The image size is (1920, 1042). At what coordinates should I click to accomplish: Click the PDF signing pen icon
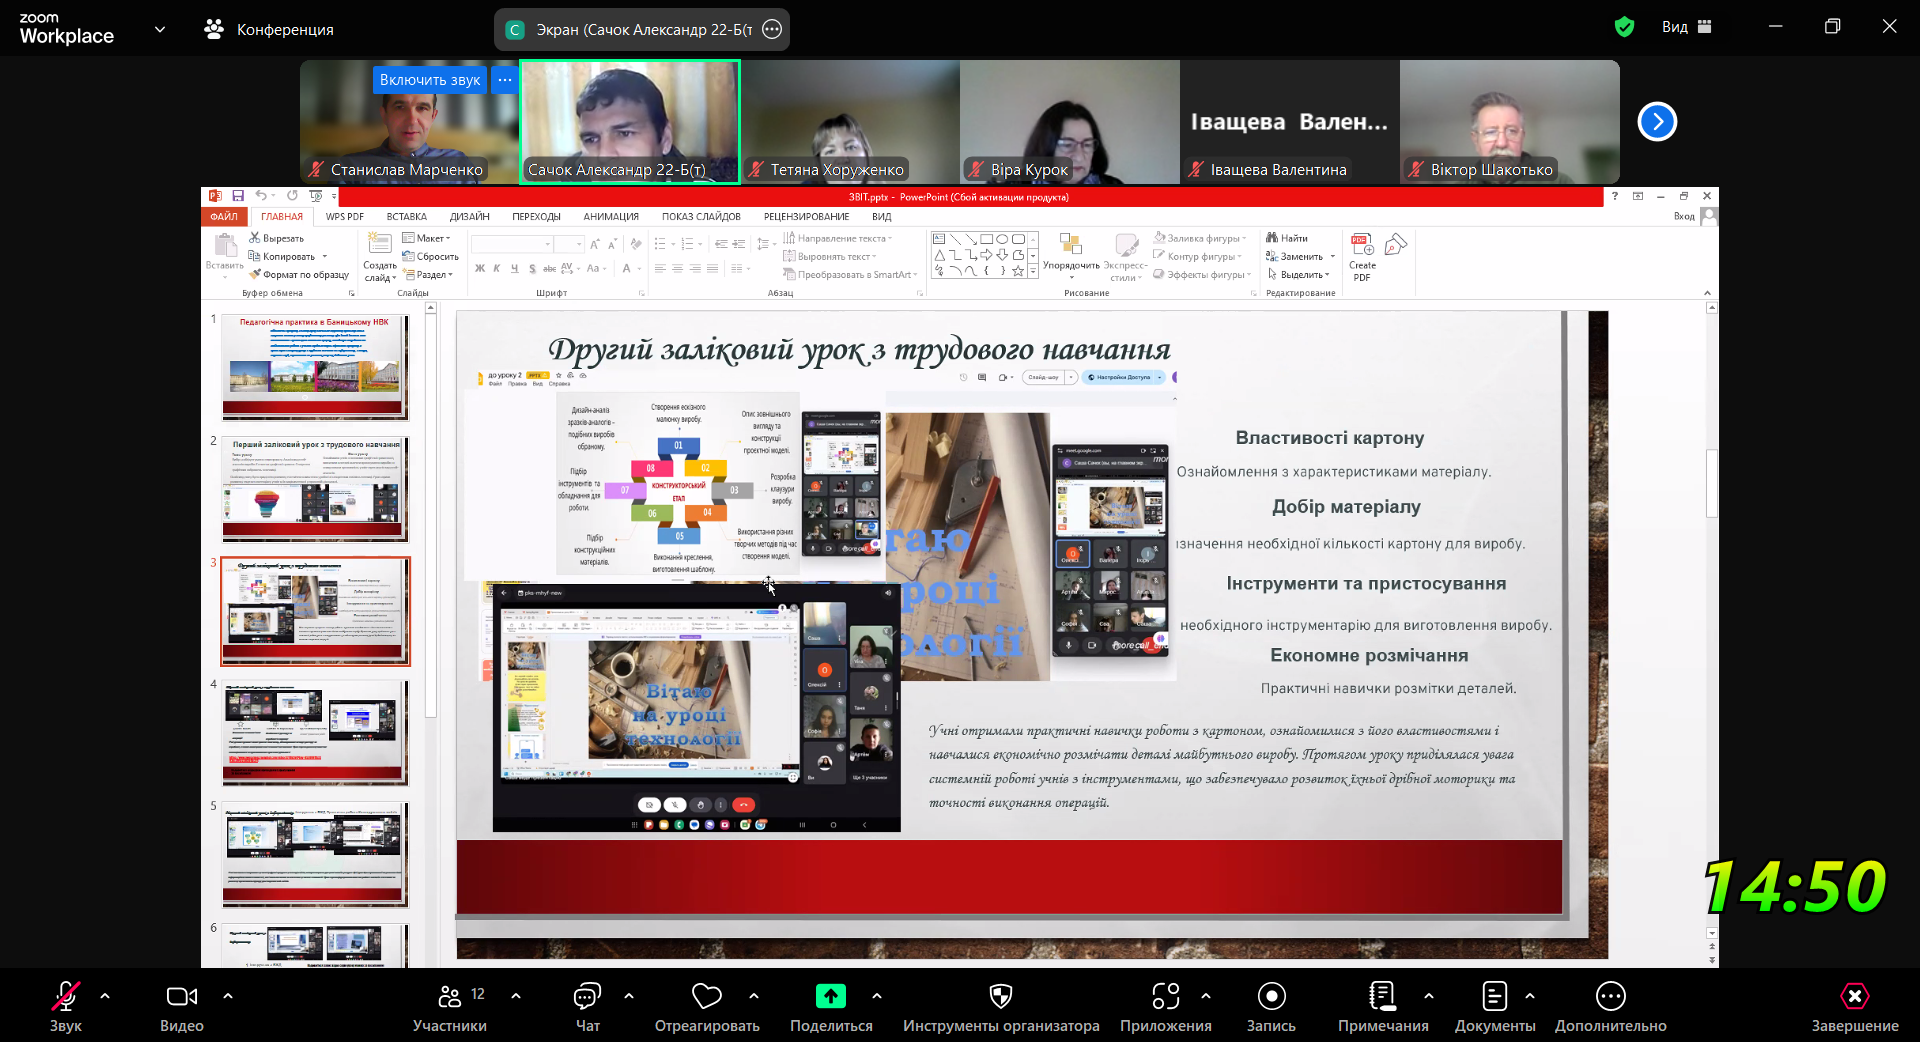(1396, 245)
